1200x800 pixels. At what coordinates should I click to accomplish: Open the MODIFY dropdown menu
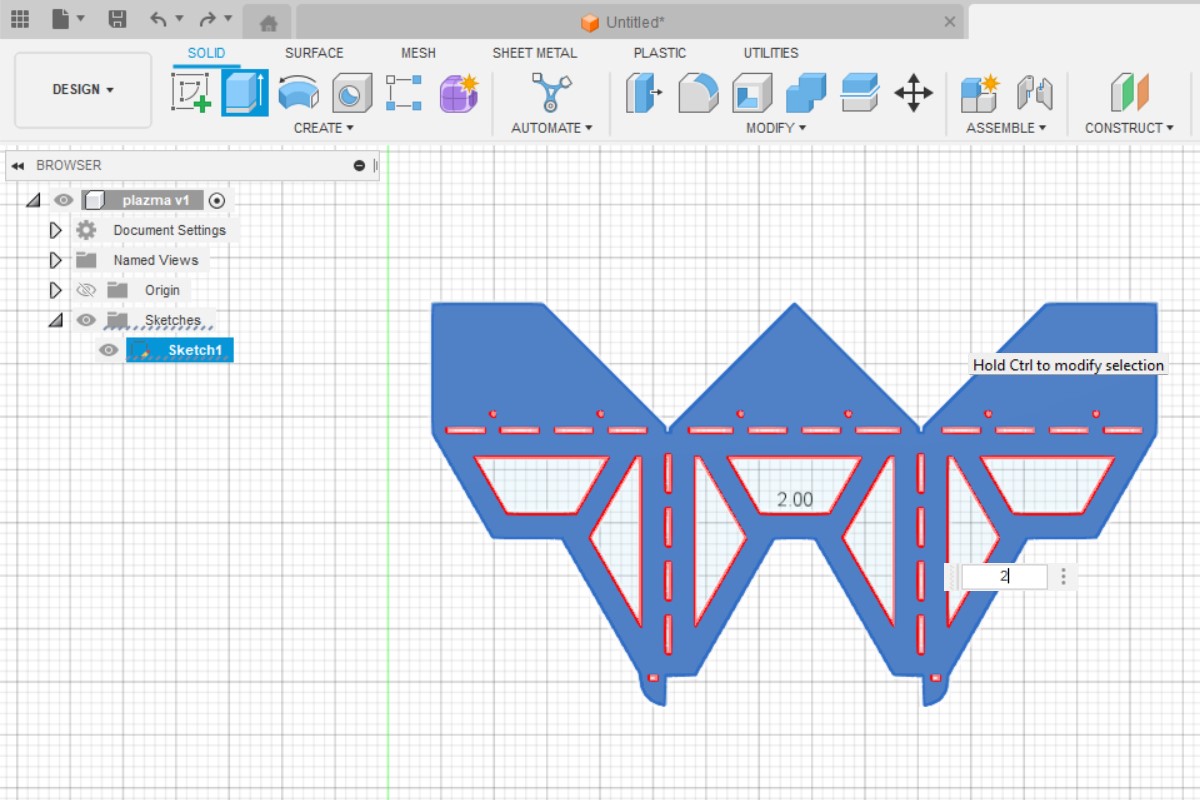pos(776,128)
